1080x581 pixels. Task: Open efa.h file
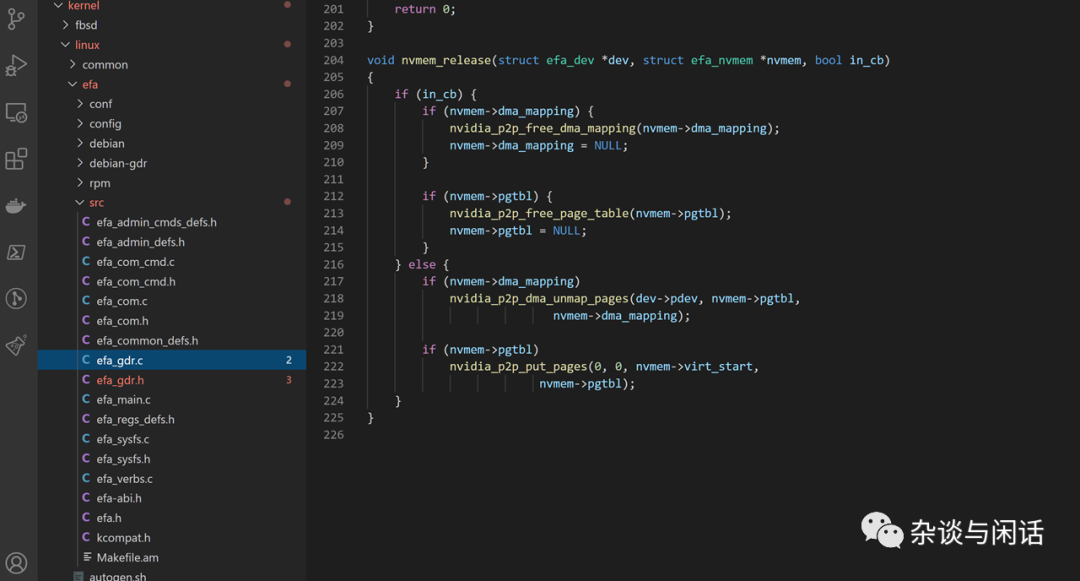point(109,518)
